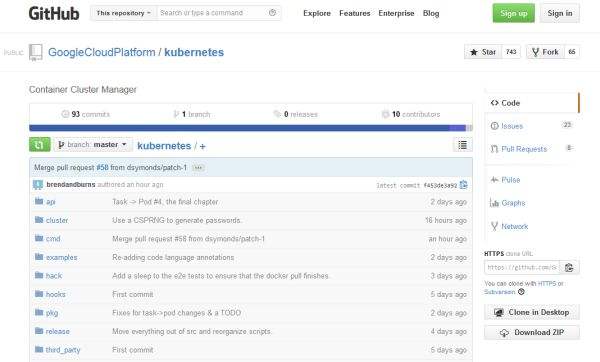The height and width of the screenshot is (362, 600).
Task: Click the hack folder icon
Action: tap(39, 275)
